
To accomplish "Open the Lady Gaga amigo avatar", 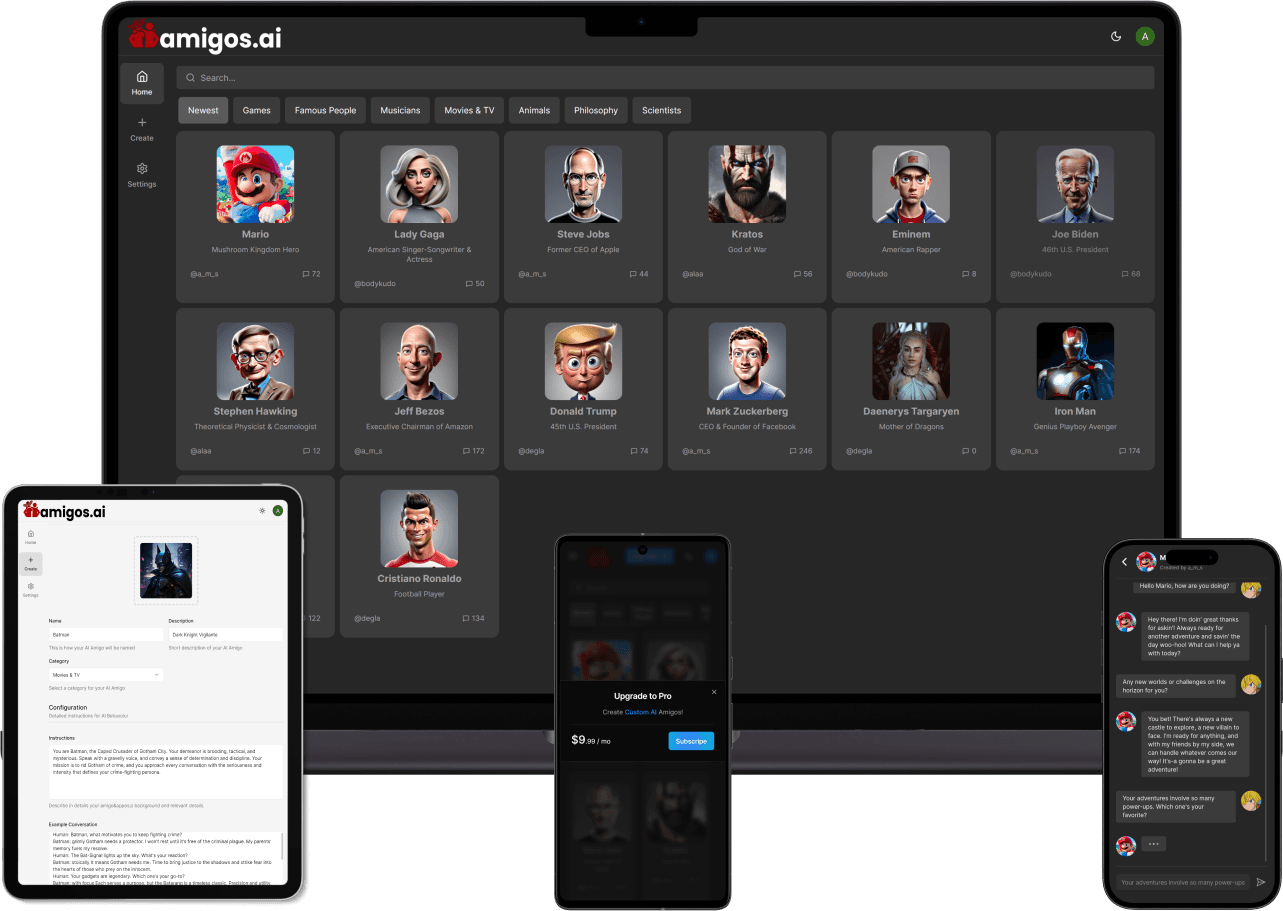I will pyautogui.click(x=419, y=184).
